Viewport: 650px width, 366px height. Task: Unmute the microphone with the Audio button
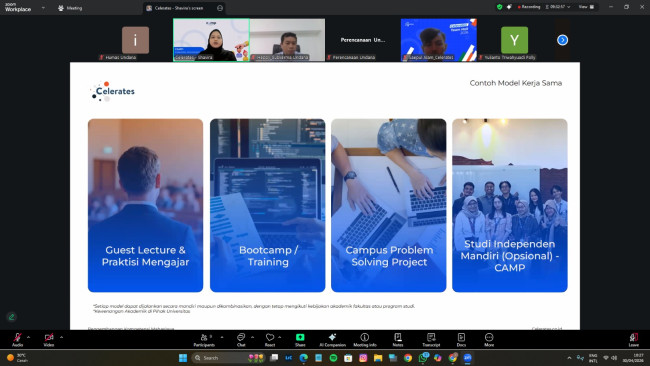point(17,339)
